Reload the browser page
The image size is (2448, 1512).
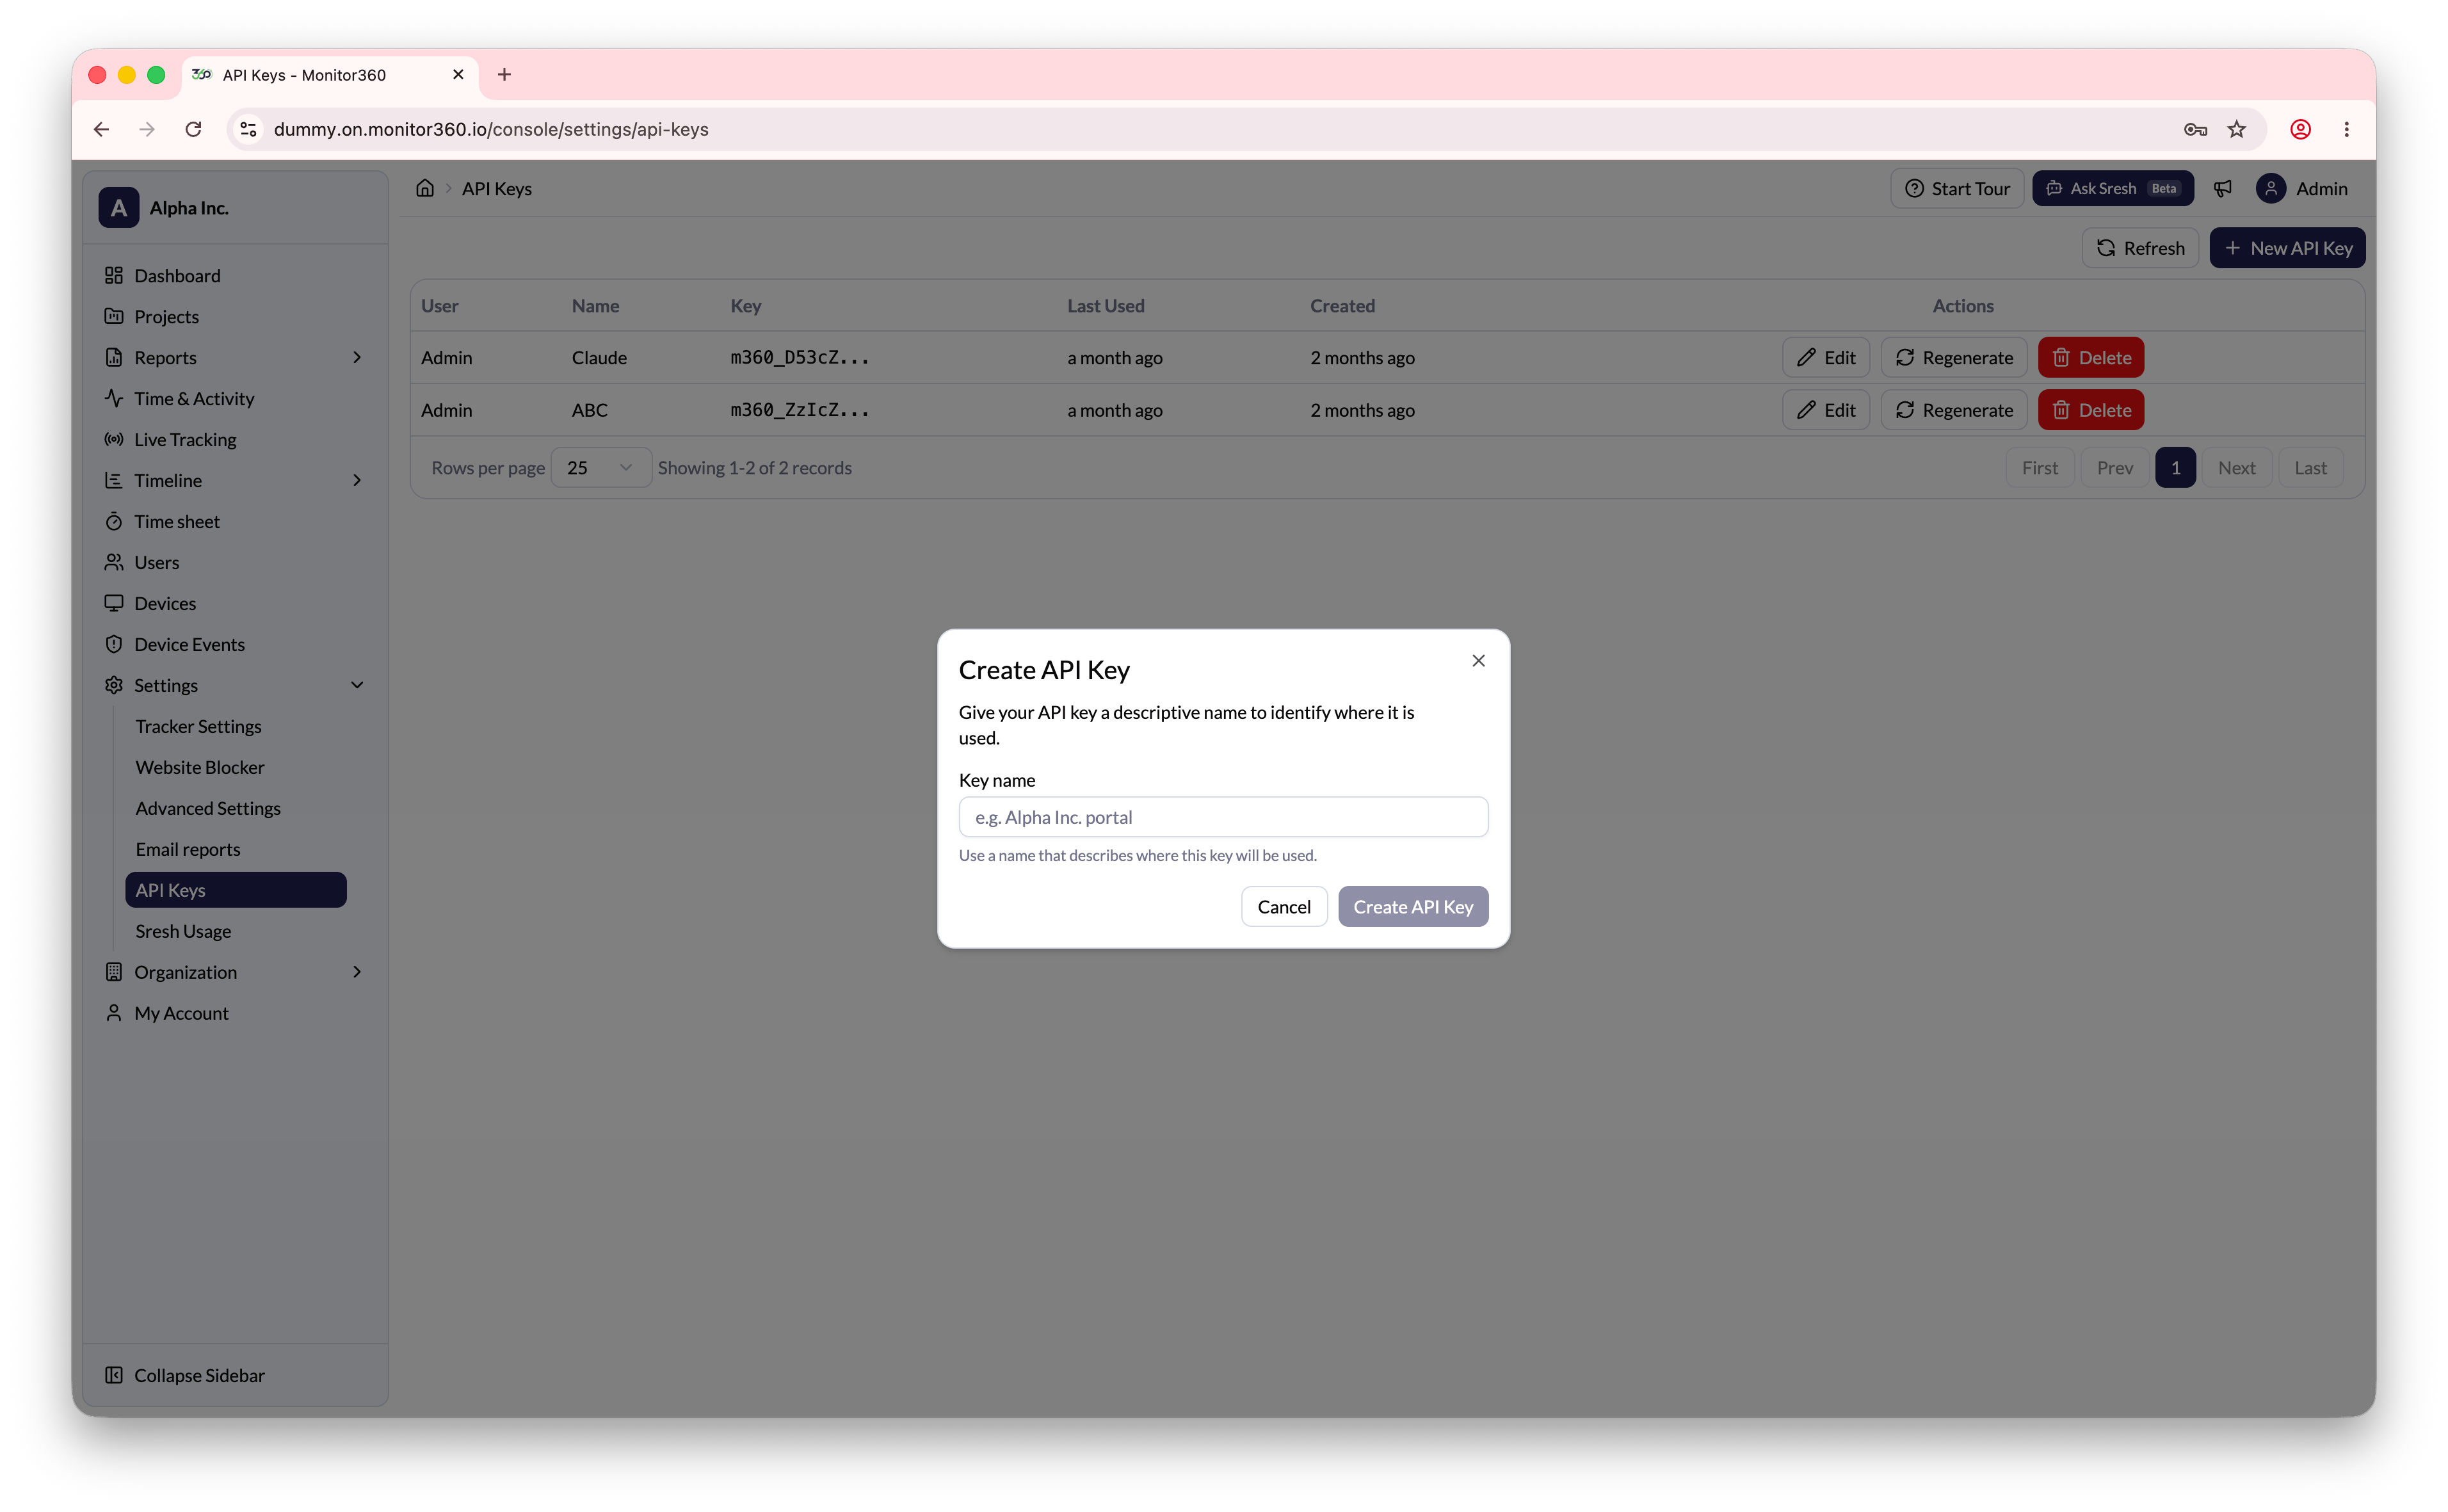click(x=193, y=129)
